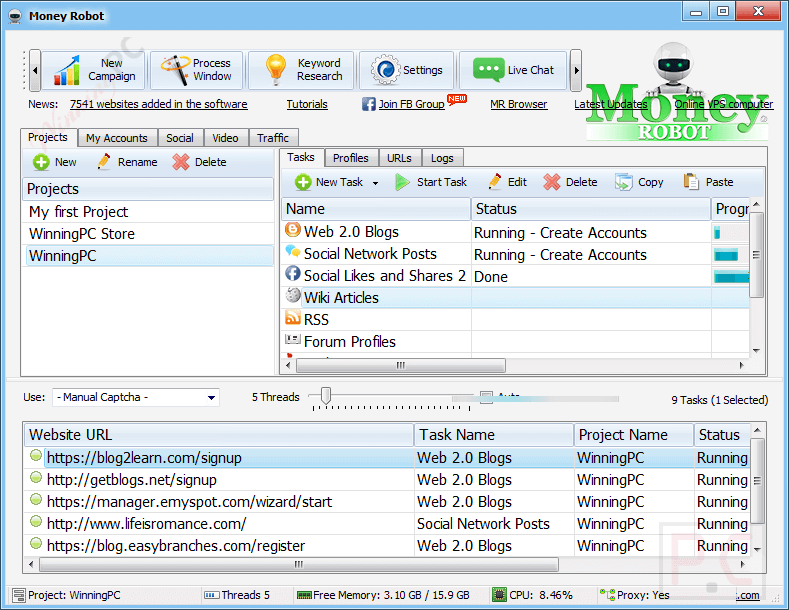The image size is (789, 610).
Task: Select the blog.easybranches.com/register row
Action: tap(386, 546)
